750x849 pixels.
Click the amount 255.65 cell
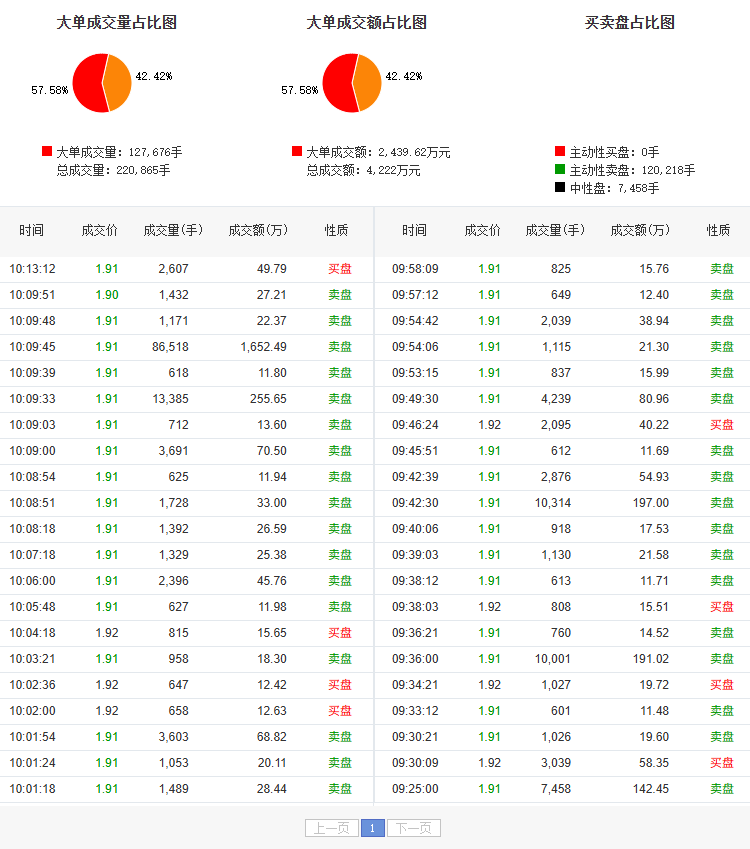coord(268,399)
